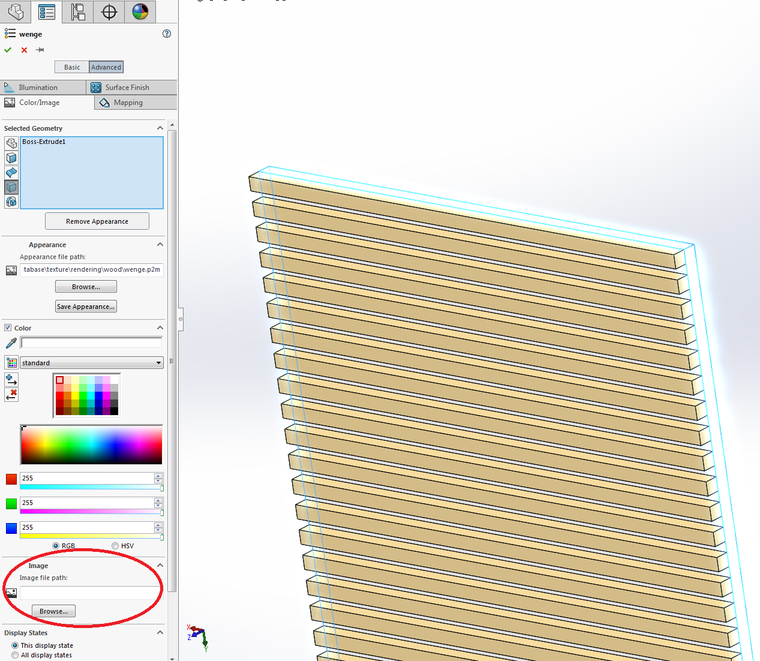This screenshot has height=661, width=760.
Task: Collapse the Selected Geometry section
Action: point(160,128)
